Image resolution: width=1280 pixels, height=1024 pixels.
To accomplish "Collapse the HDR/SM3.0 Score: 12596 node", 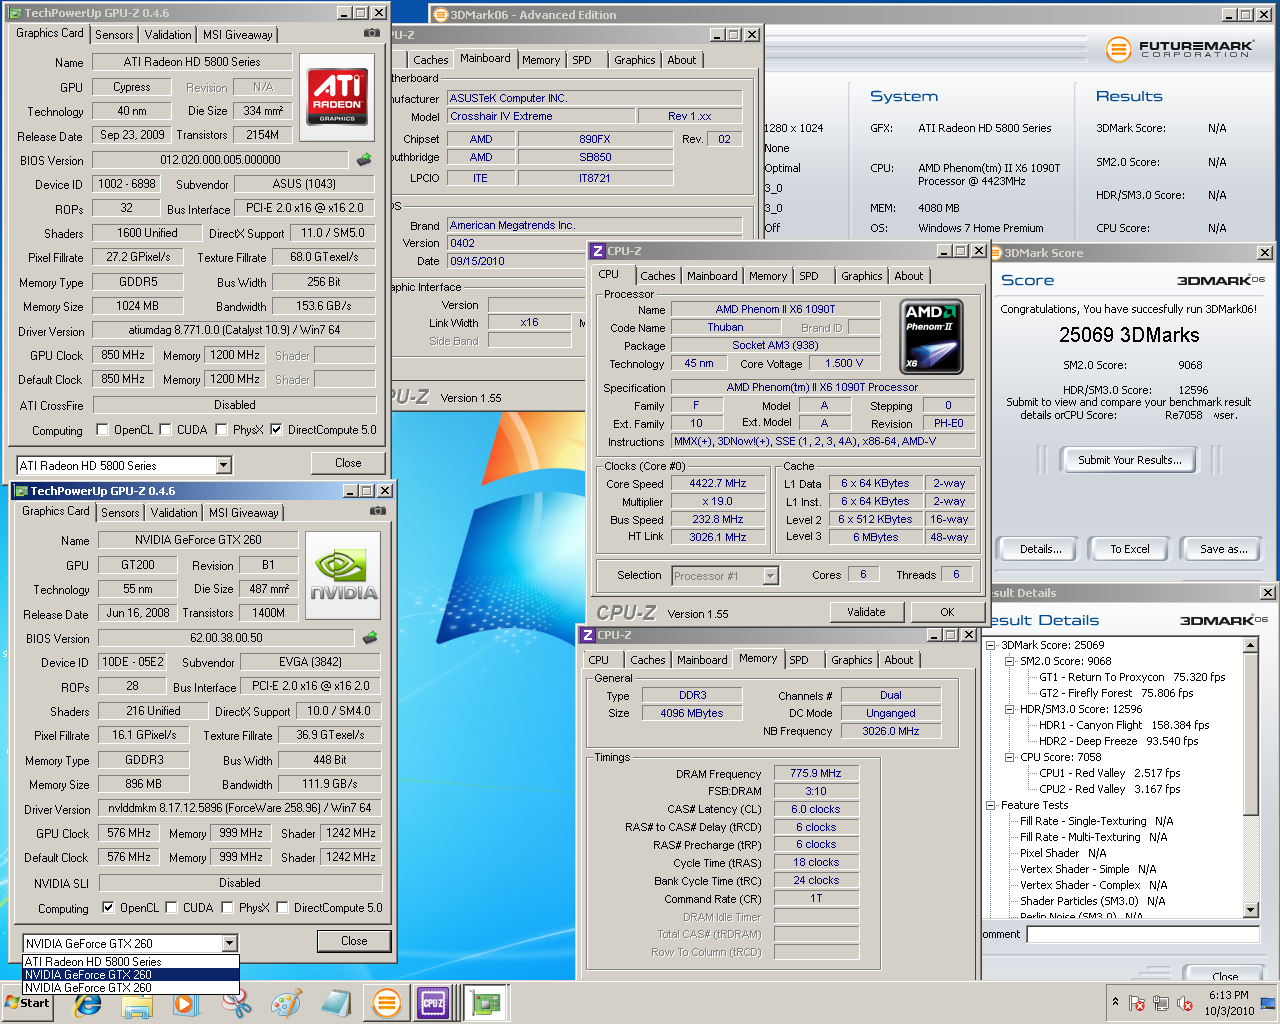I will pos(1010,709).
